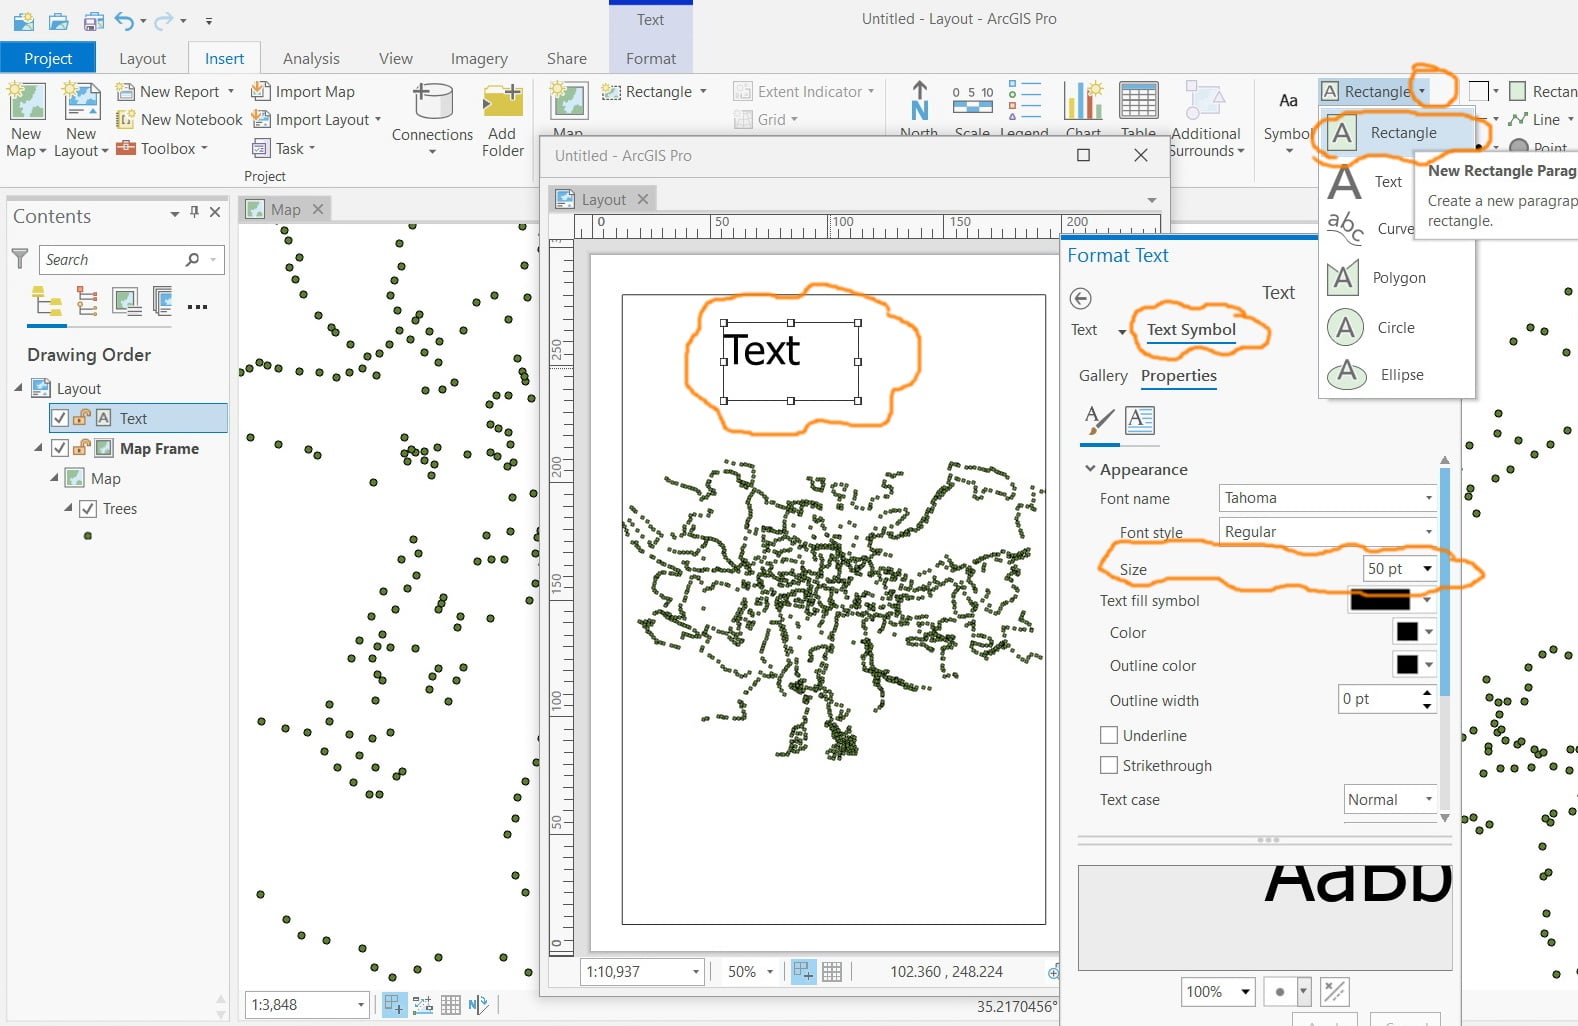Pick the Ellipse text tool icon

point(1346,374)
